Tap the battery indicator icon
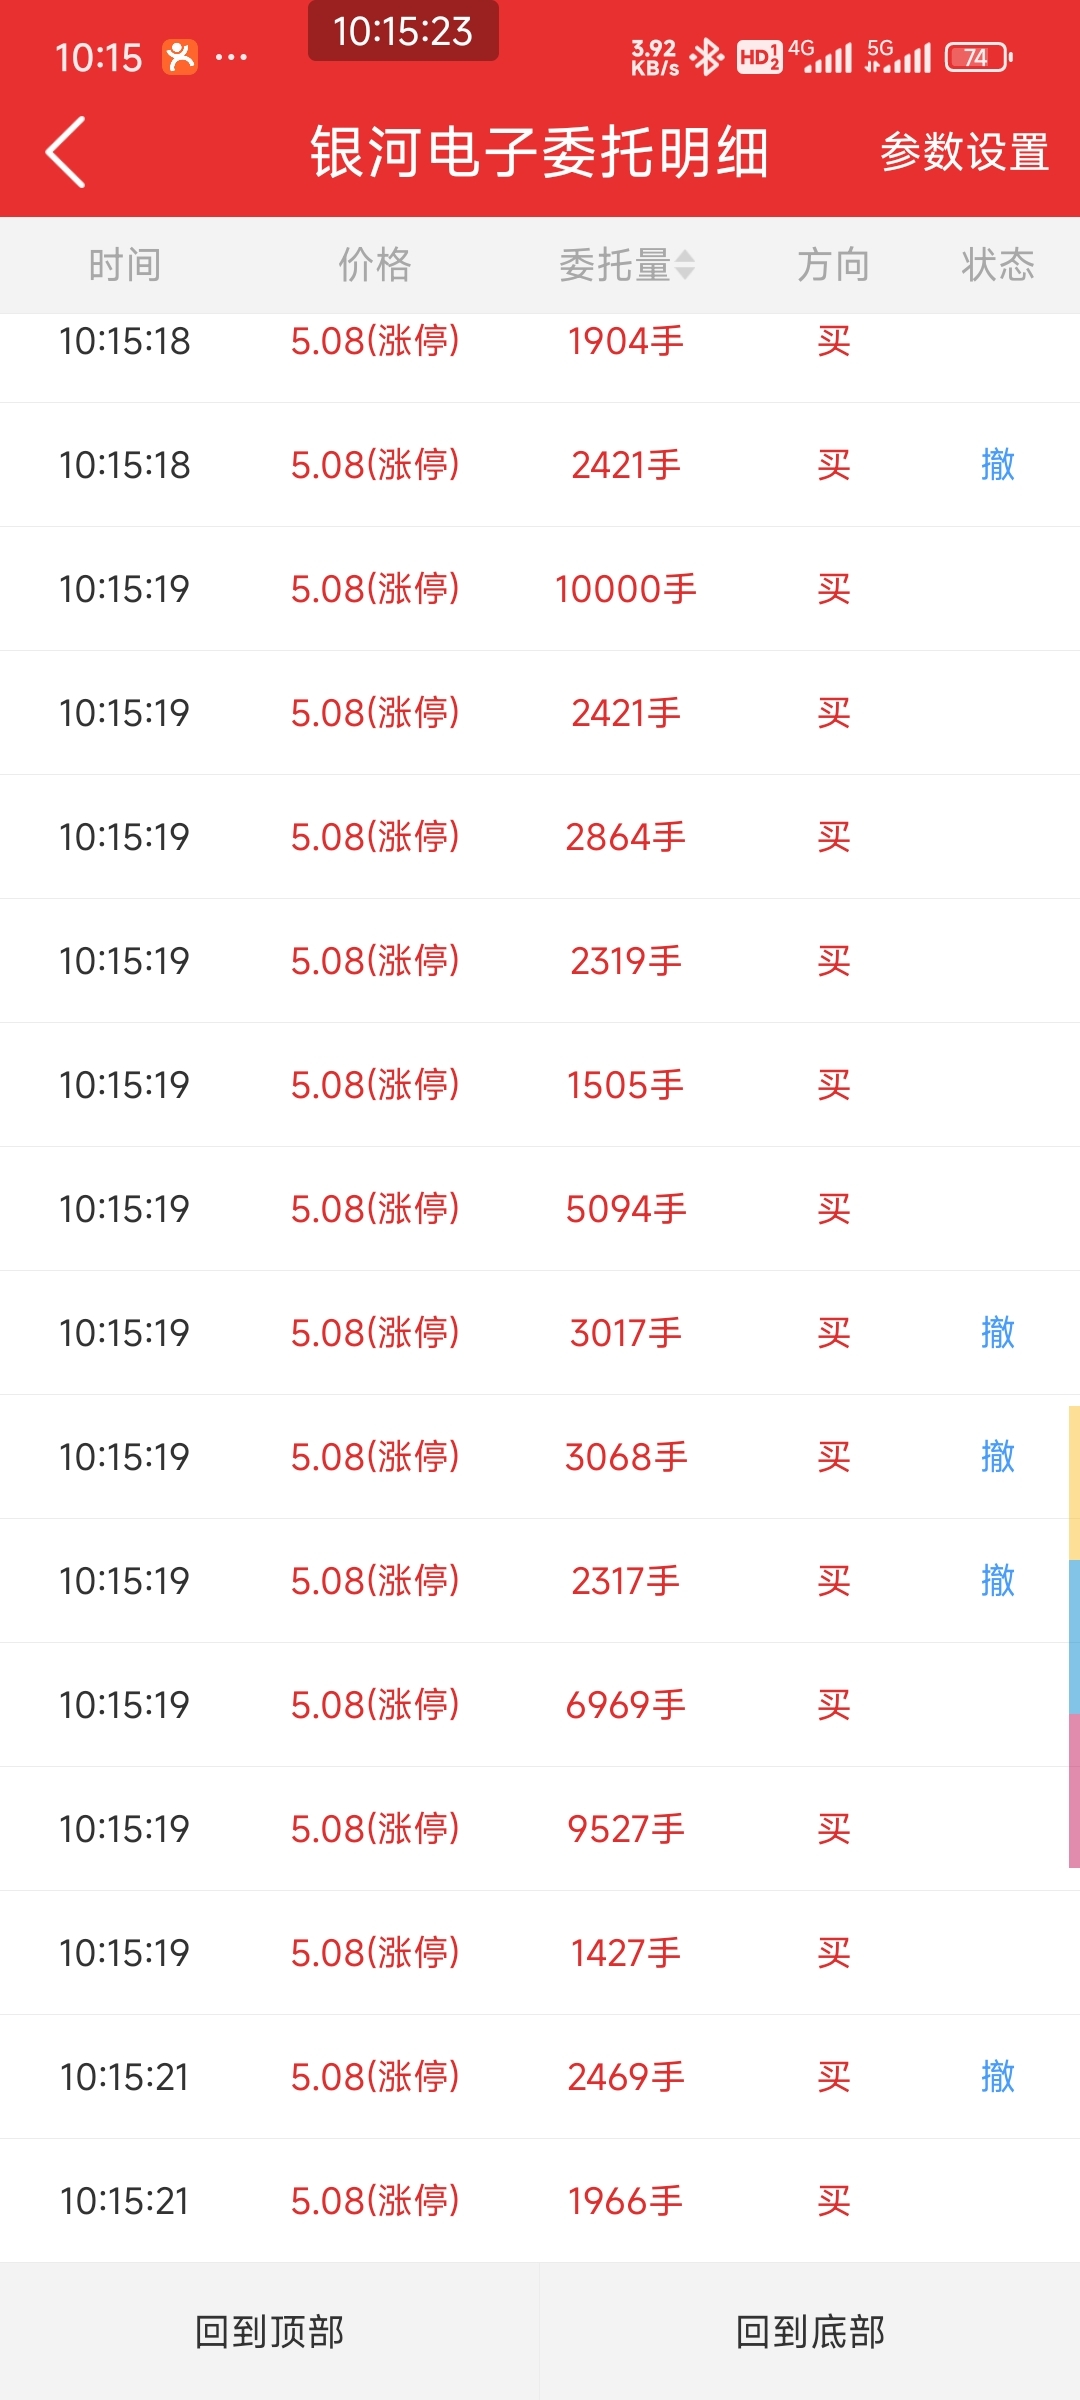The image size is (1080, 2400). pos(979,57)
